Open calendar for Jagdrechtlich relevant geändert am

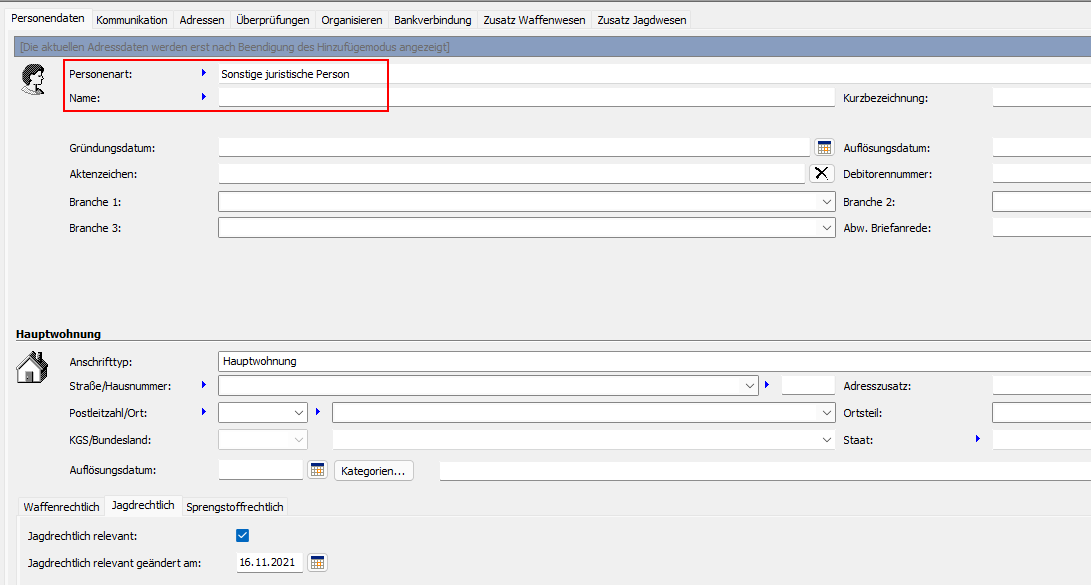click(x=317, y=563)
